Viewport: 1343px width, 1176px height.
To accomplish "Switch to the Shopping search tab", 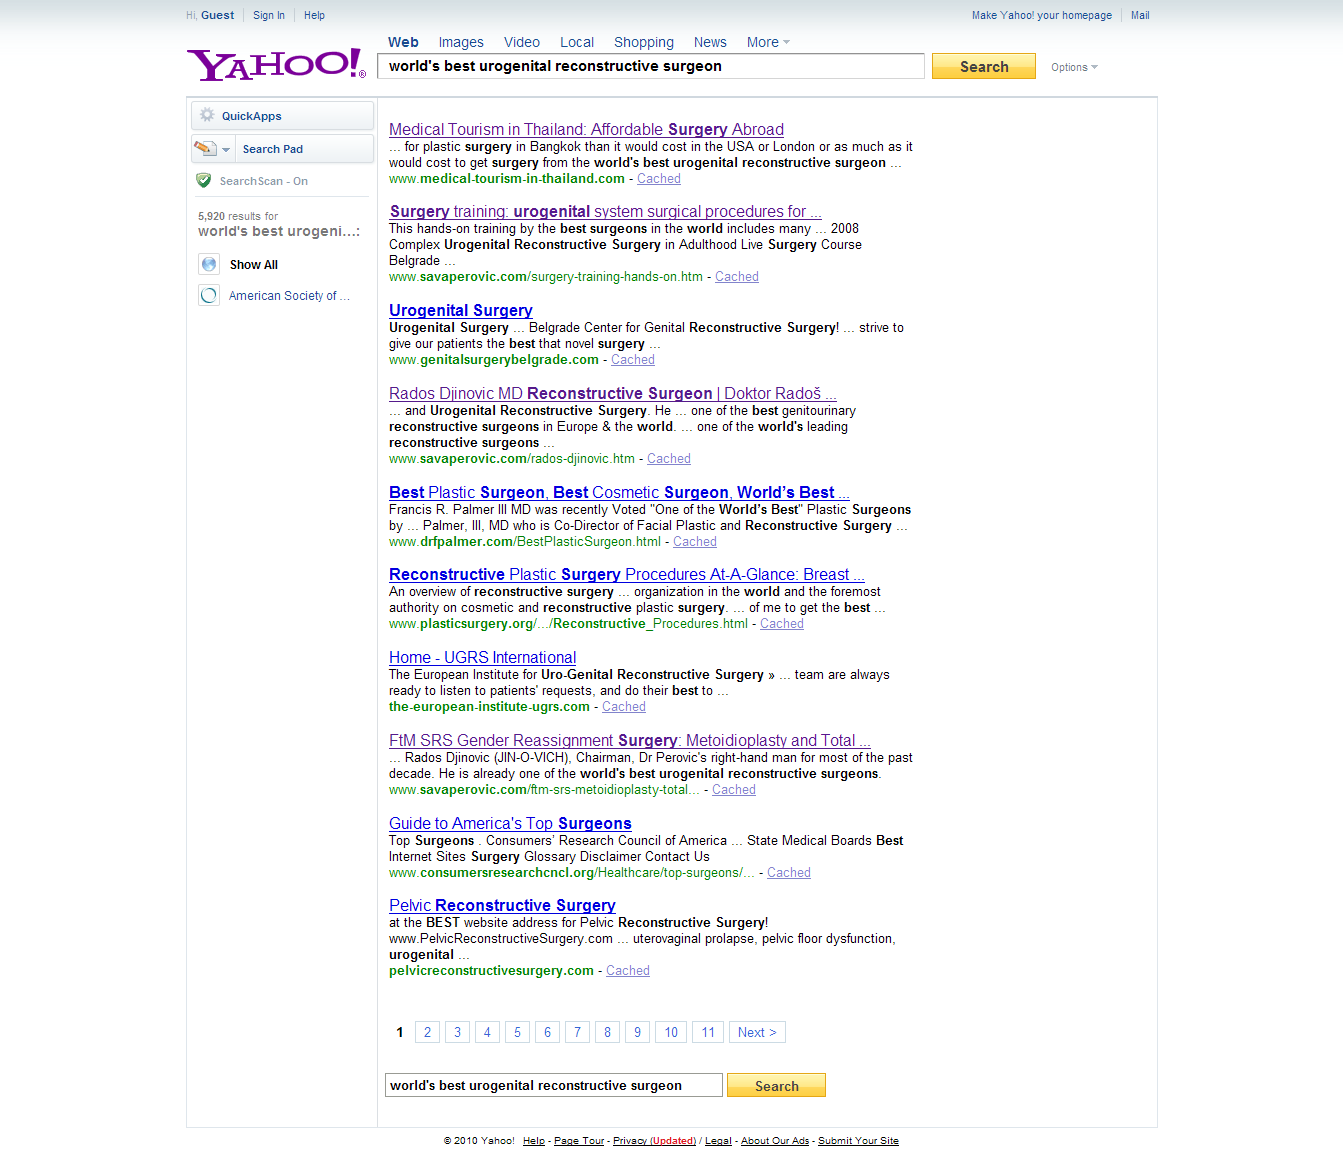I will coord(644,42).
